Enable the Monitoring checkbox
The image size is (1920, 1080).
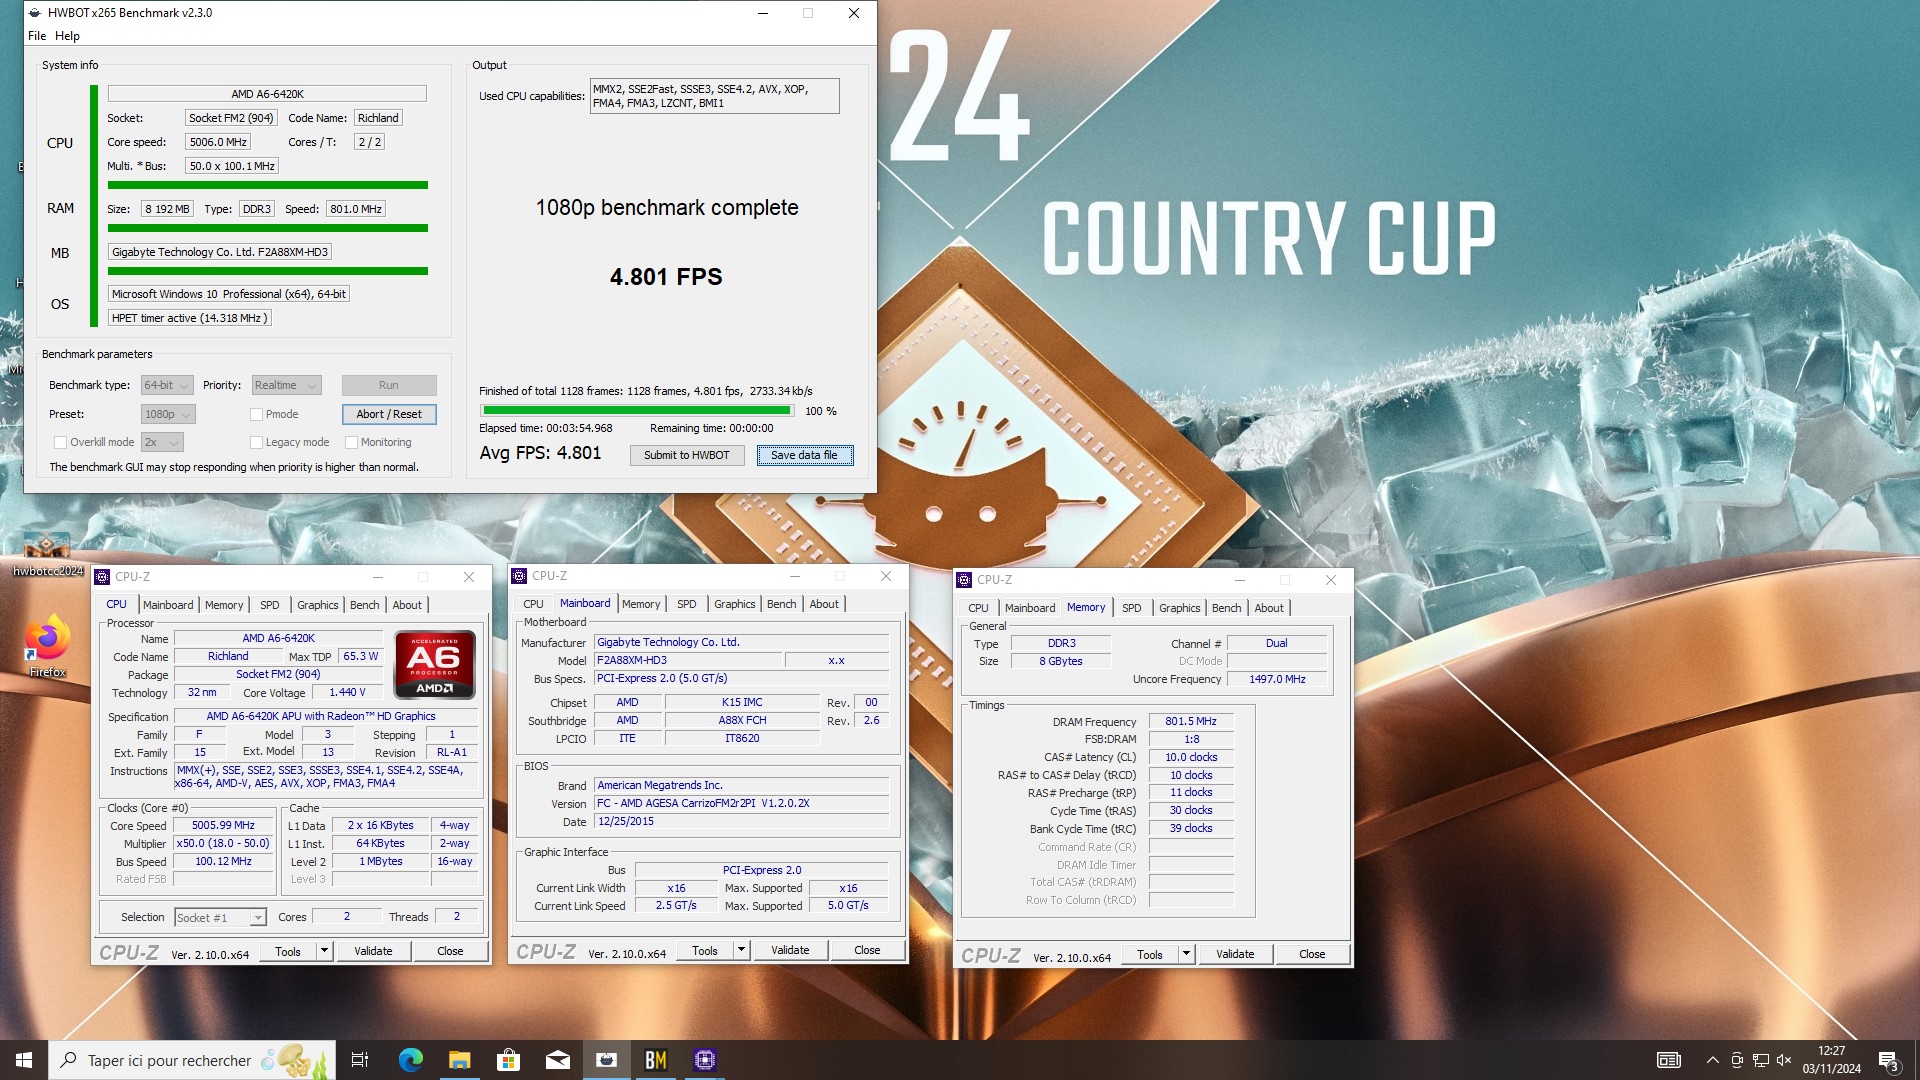point(351,442)
